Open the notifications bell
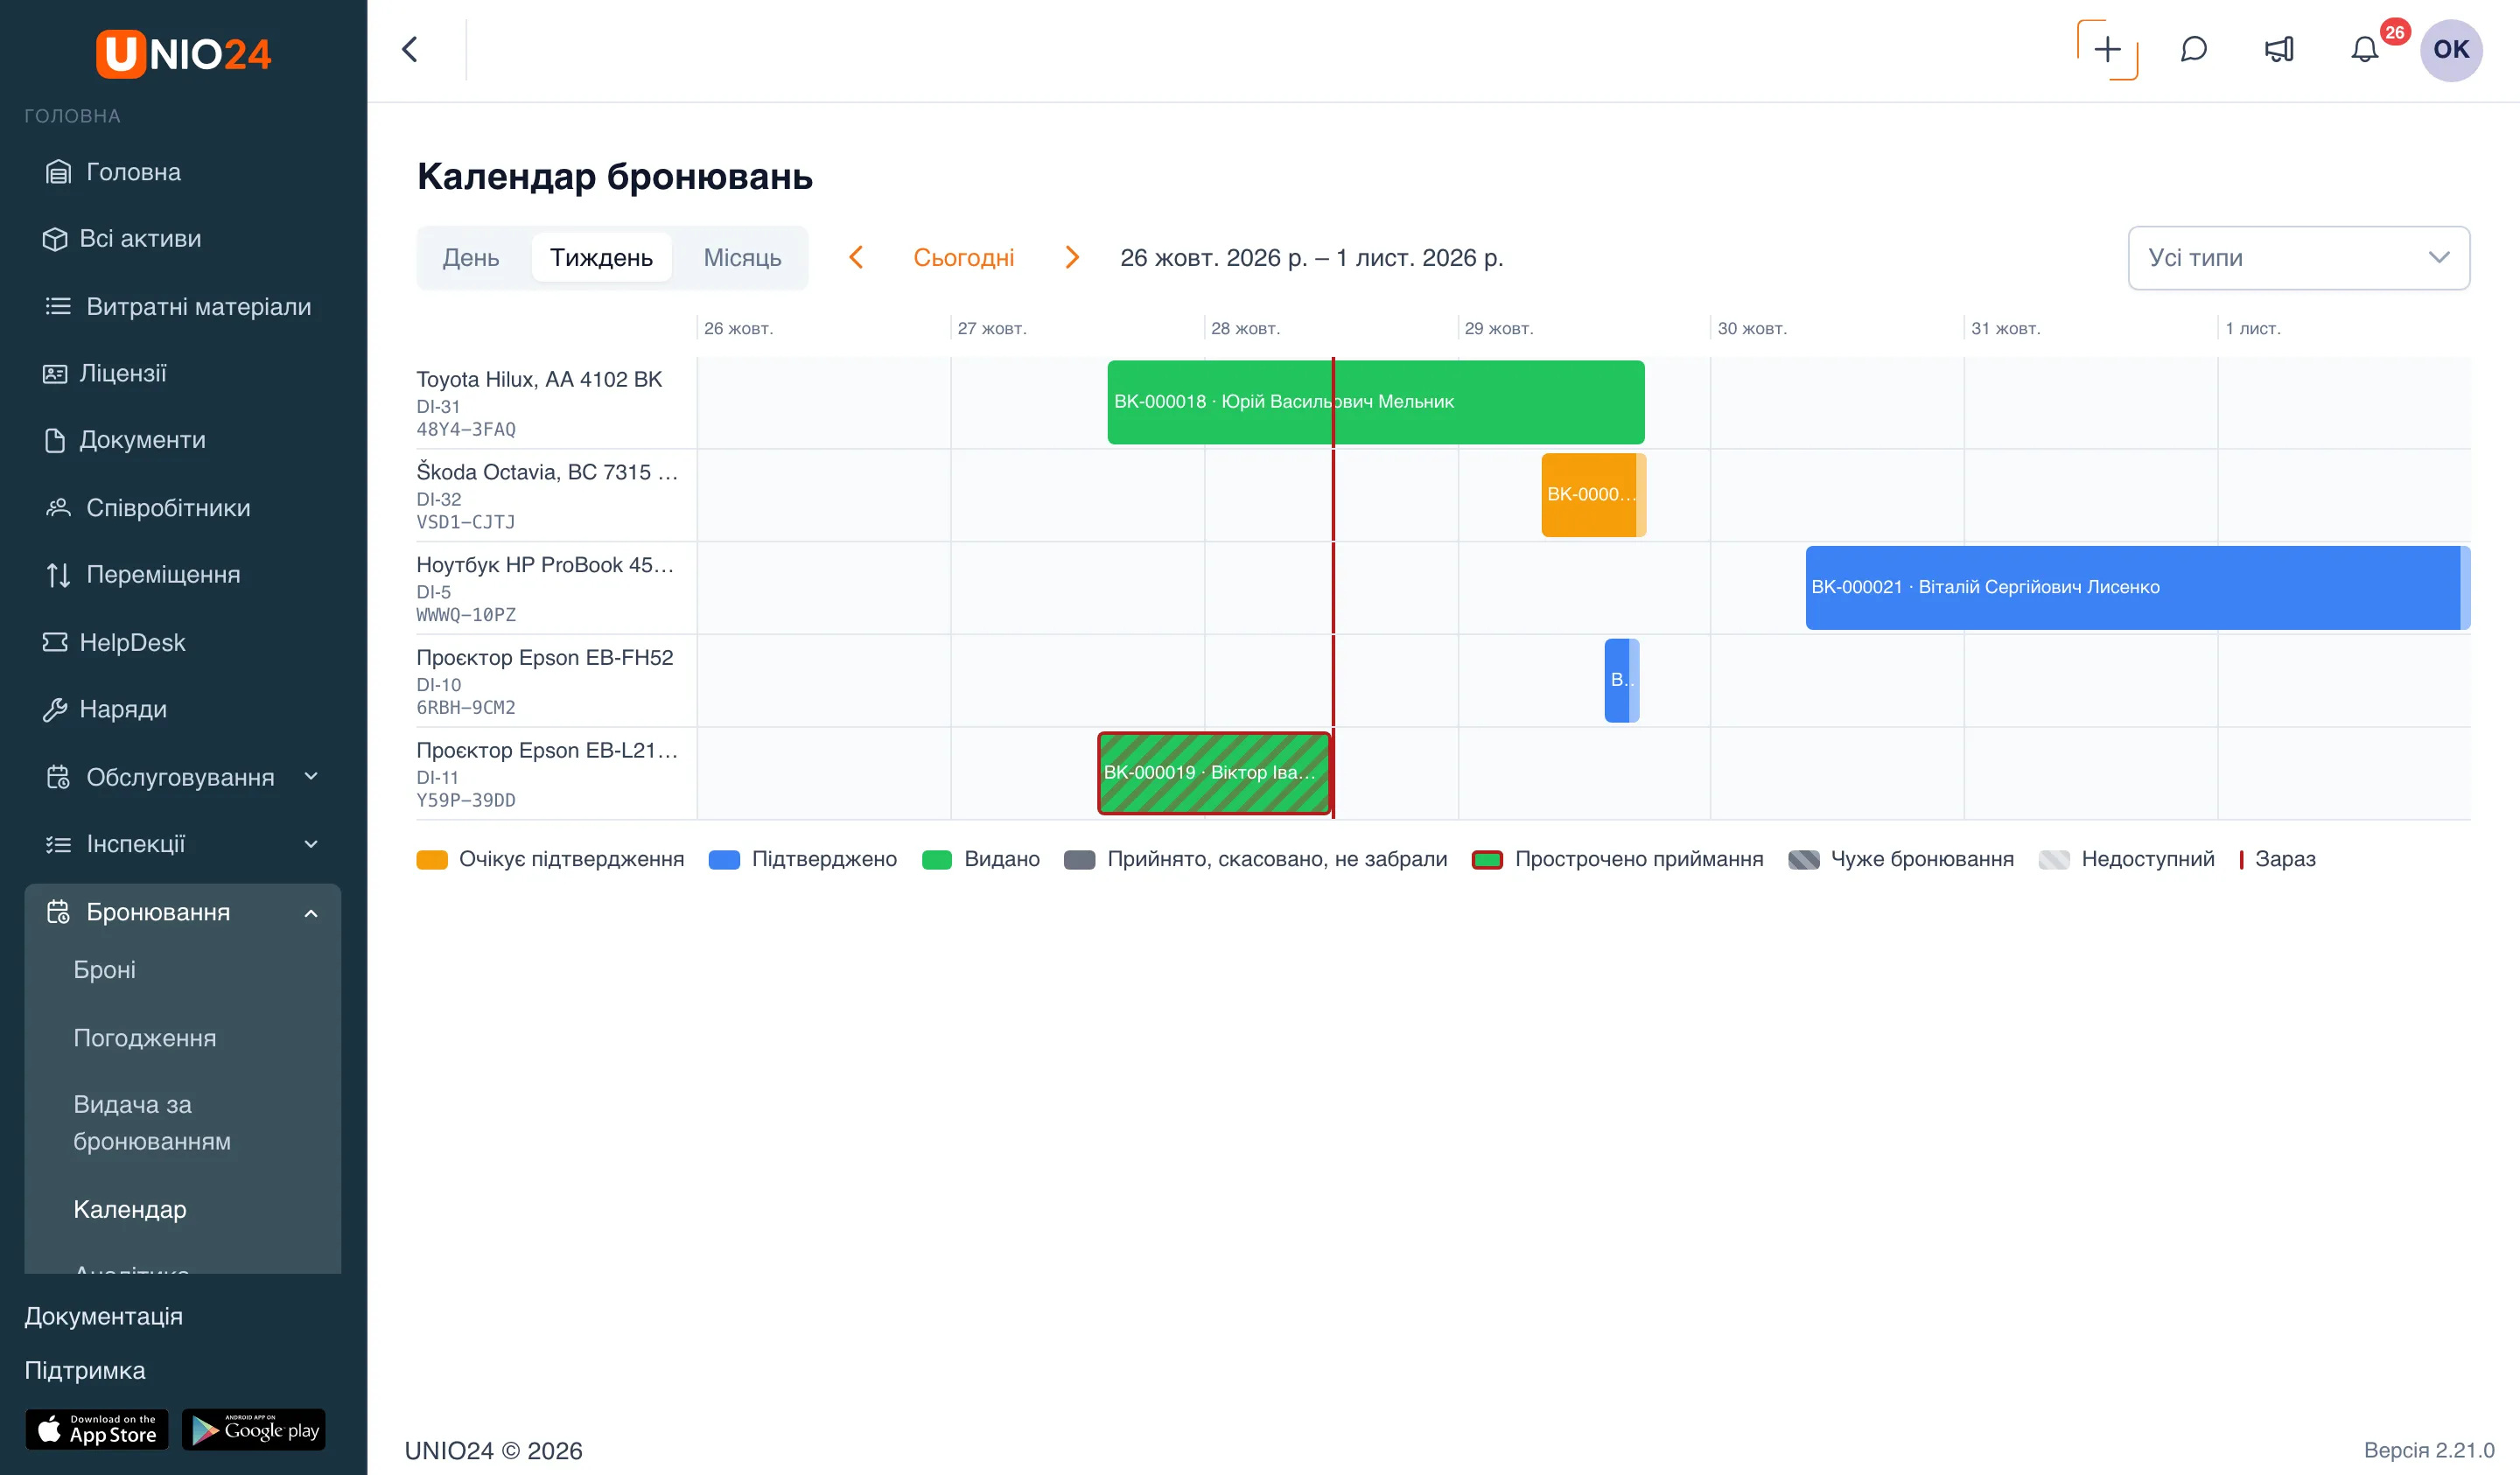This screenshot has width=2520, height=1475. click(x=2364, y=49)
